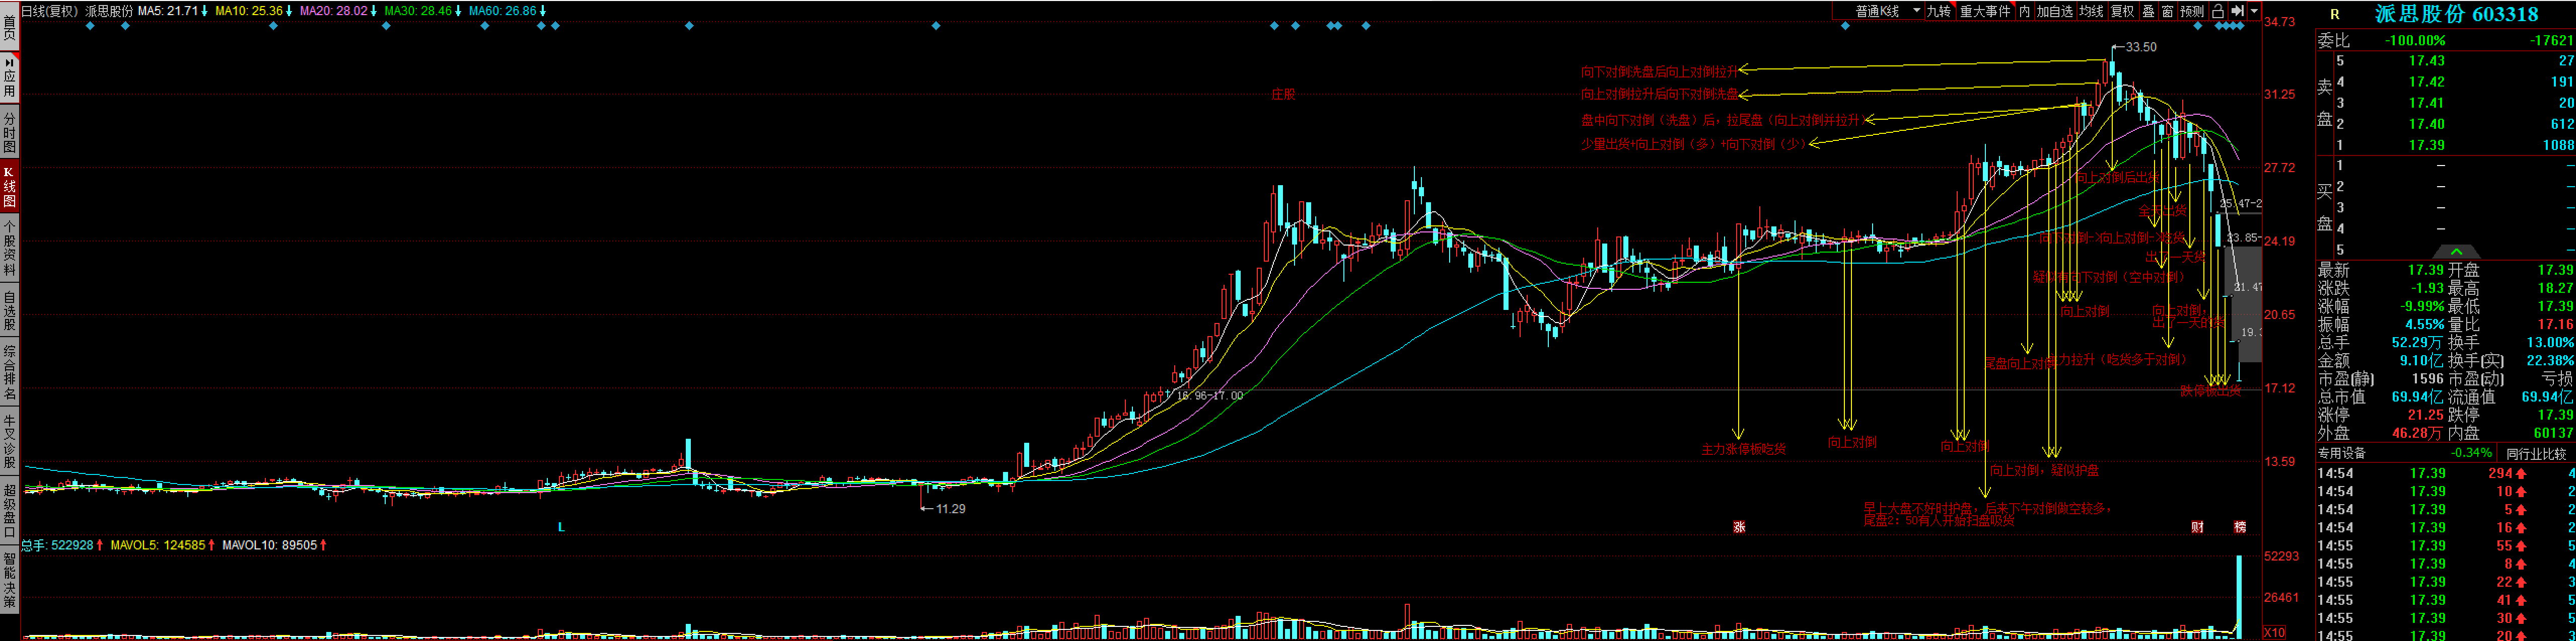Open the 个股资料 sidebar tab
Screen dimensions: 2576x641
[10, 247]
